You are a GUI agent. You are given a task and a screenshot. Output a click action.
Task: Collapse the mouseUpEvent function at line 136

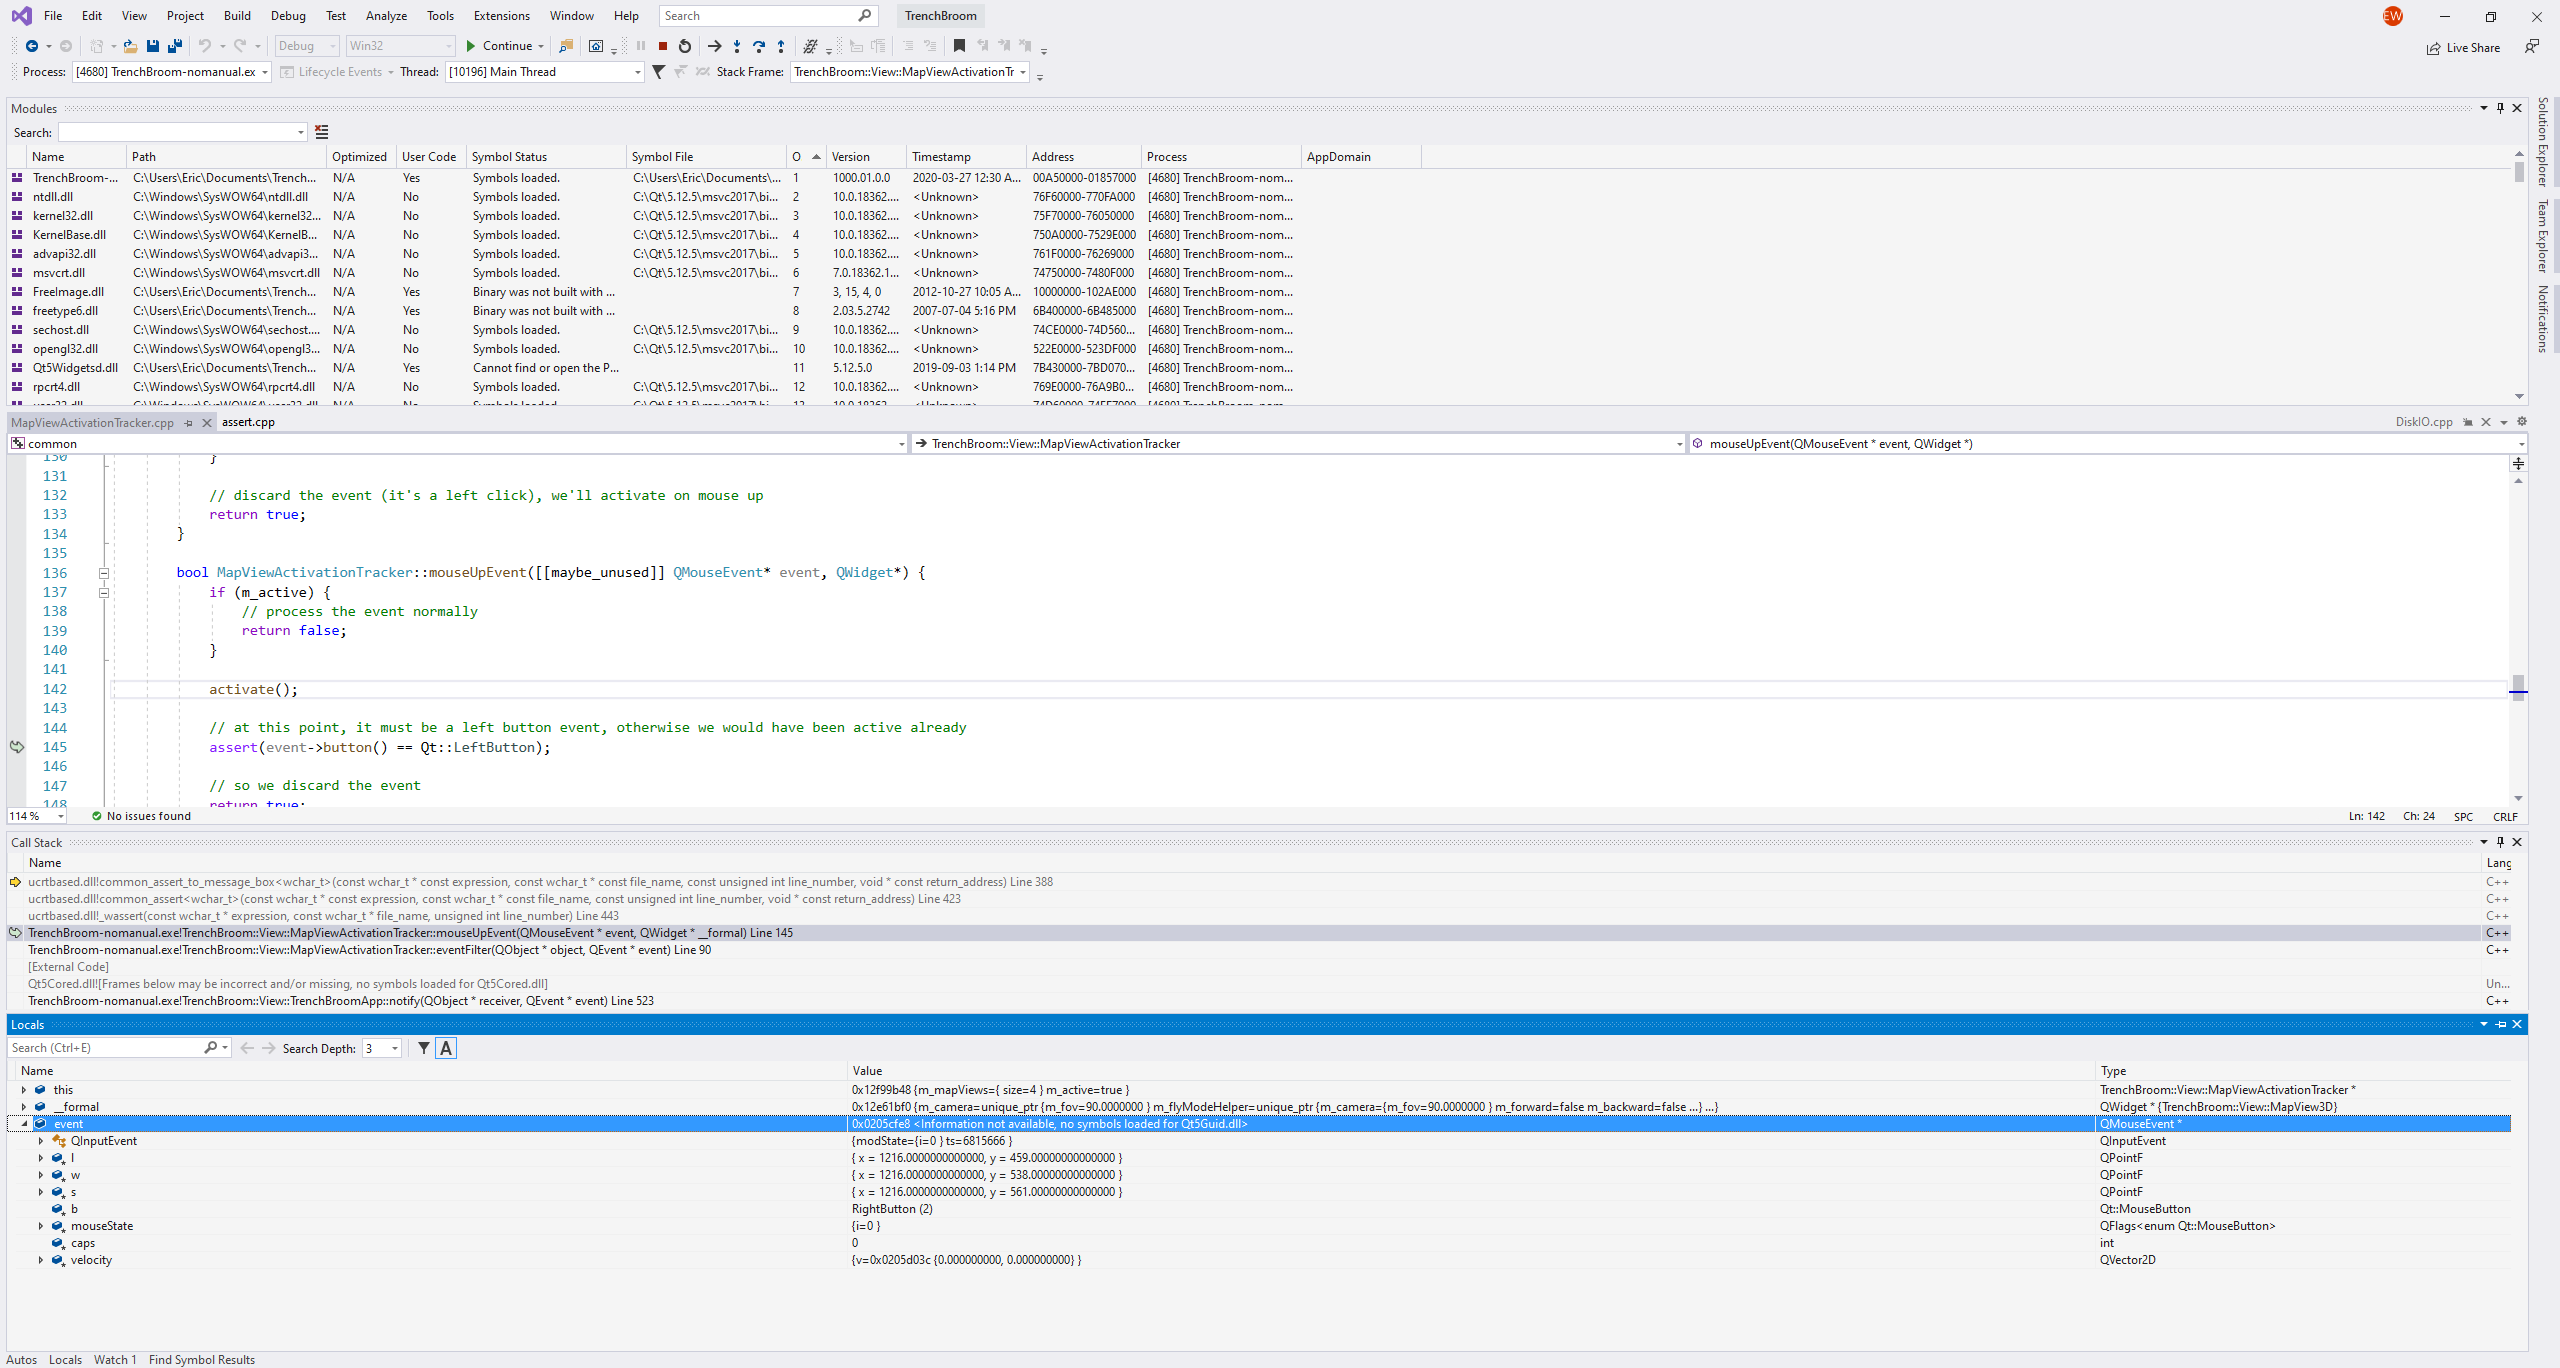point(104,573)
